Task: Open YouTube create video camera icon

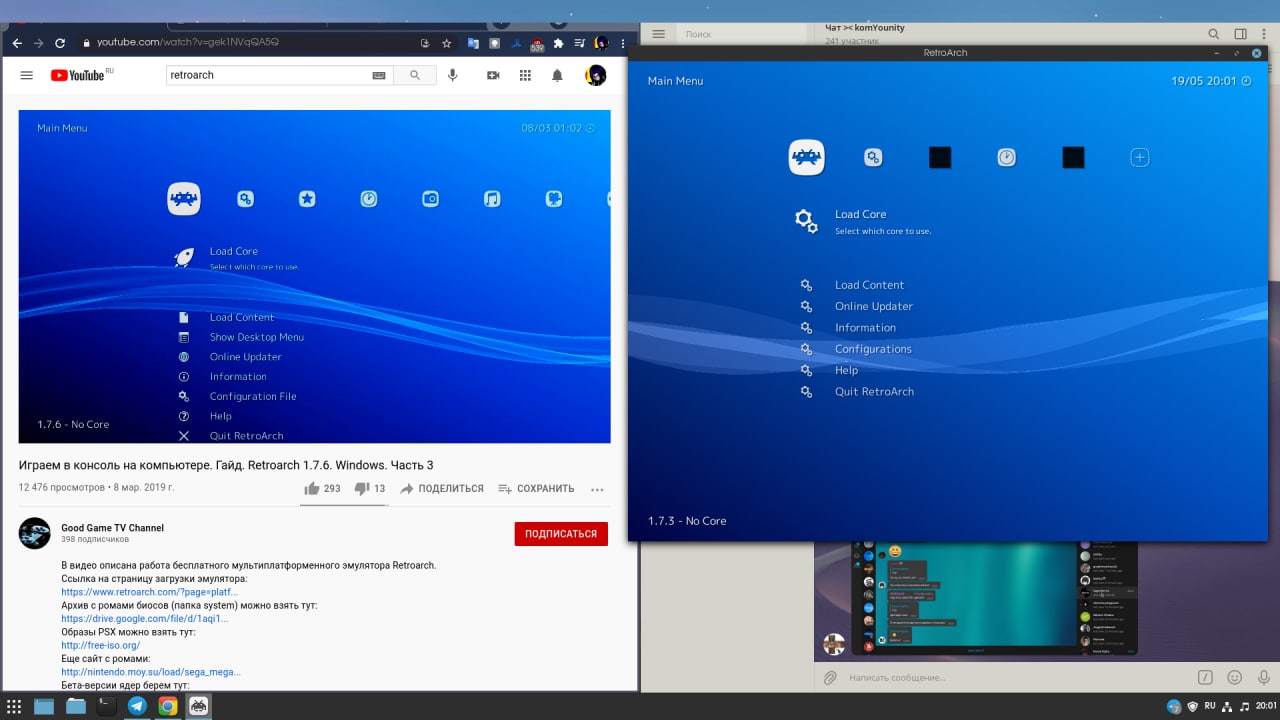Action: tap(493, 75)
